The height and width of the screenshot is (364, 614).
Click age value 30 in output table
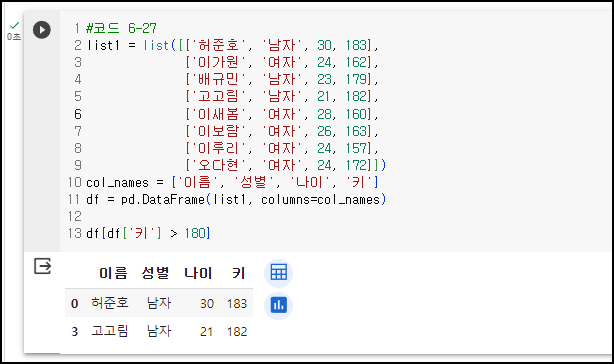(207, 303)
